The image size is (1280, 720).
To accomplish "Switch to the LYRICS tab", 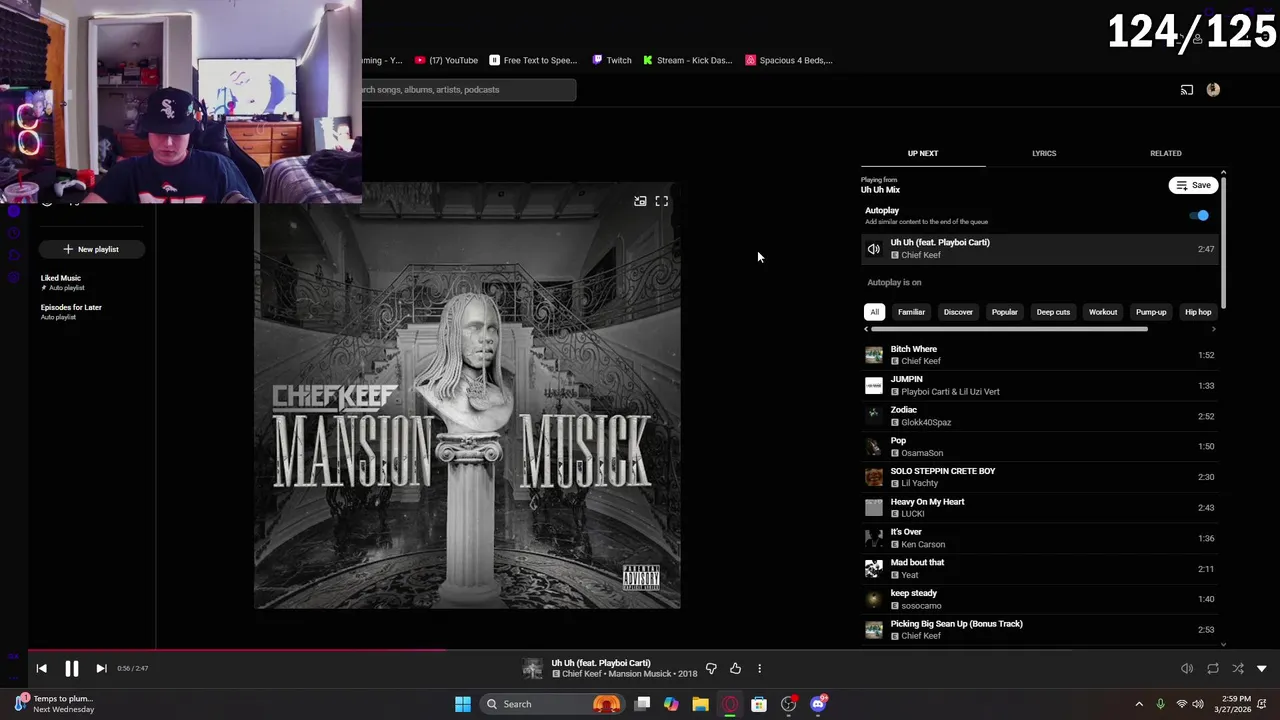I will pos(1044,153).
